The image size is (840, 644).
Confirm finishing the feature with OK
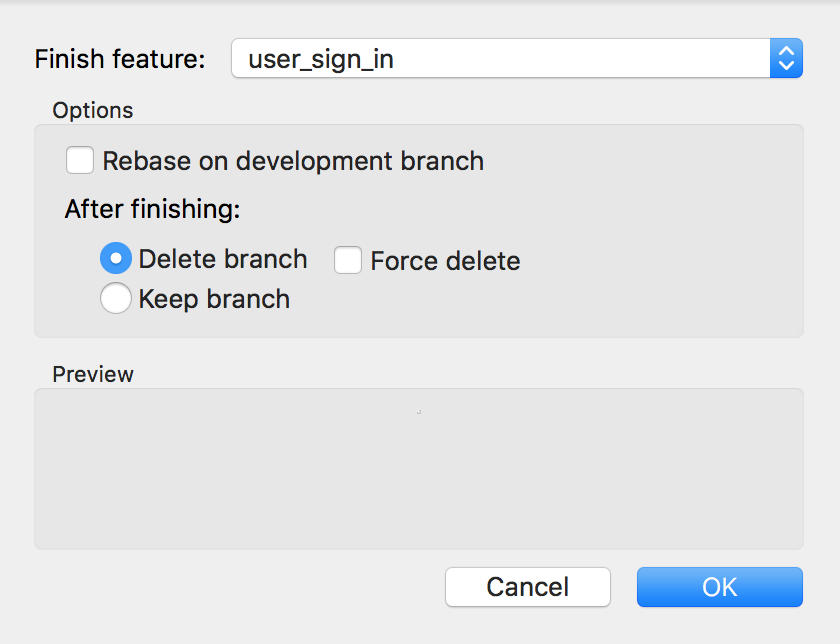coord(719,587)
